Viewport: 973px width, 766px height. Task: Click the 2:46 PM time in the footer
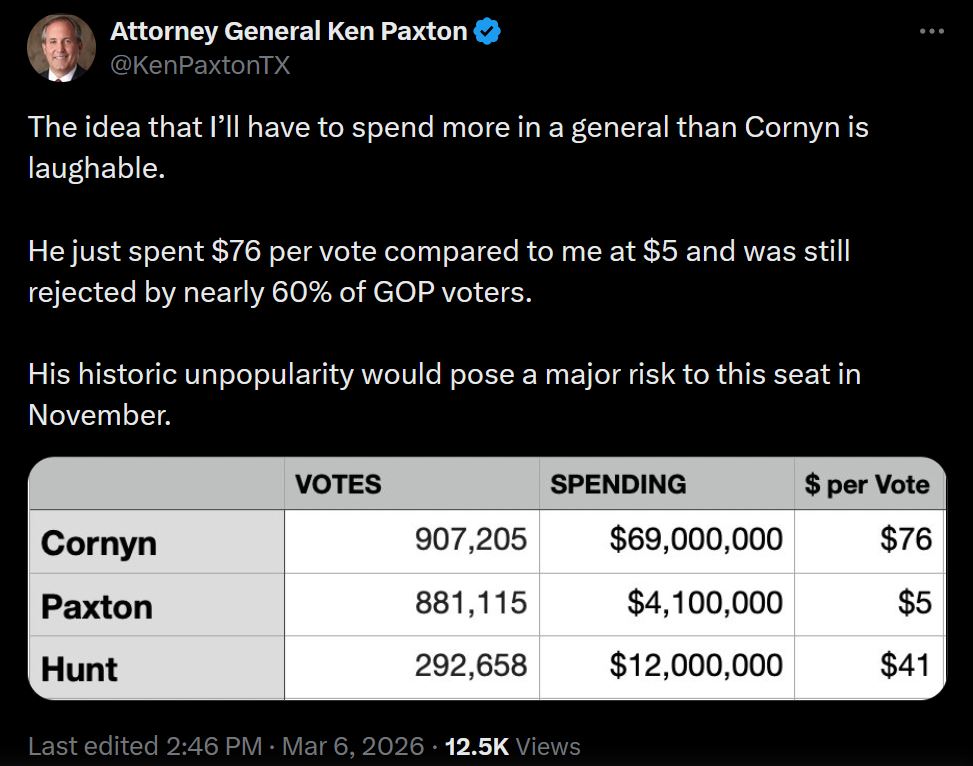click(x=214, y=746)
